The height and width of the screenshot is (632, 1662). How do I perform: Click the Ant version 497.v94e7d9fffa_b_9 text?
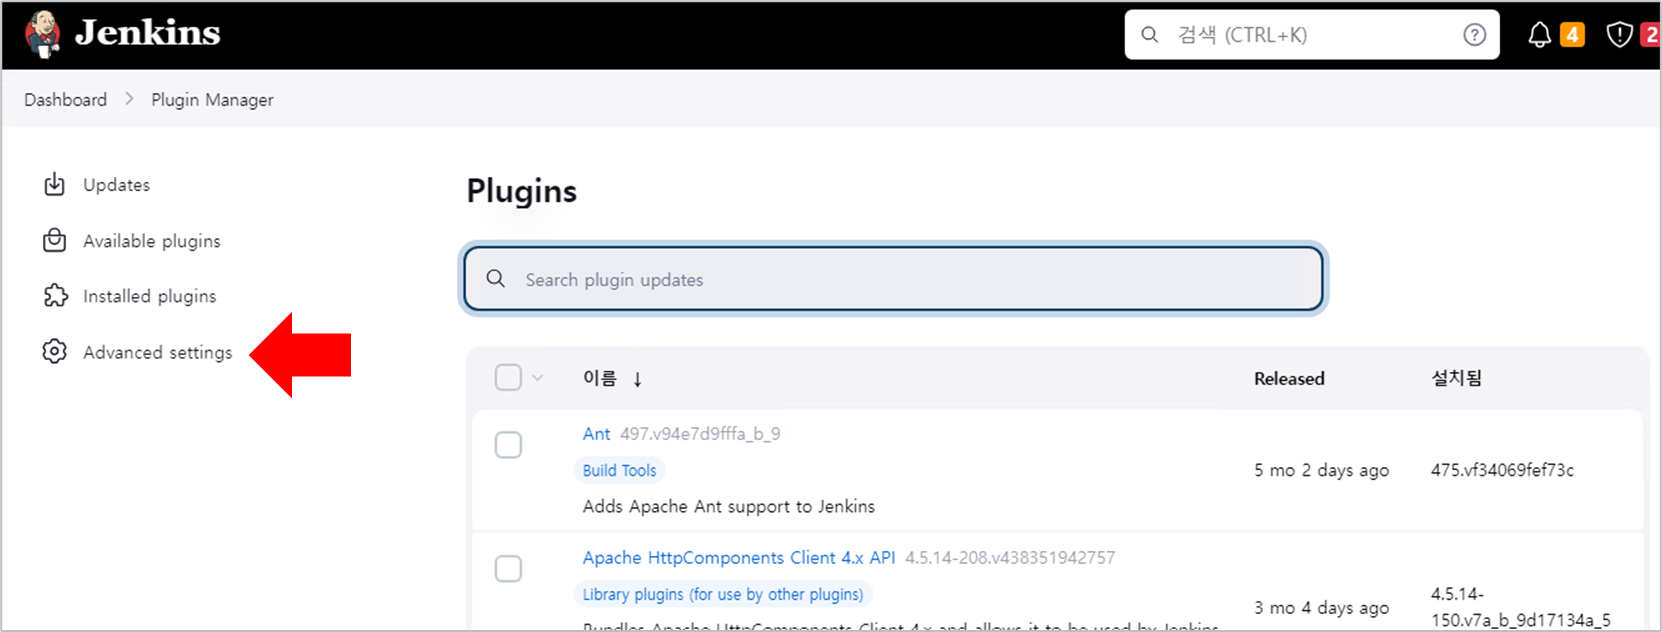[700, 434]
